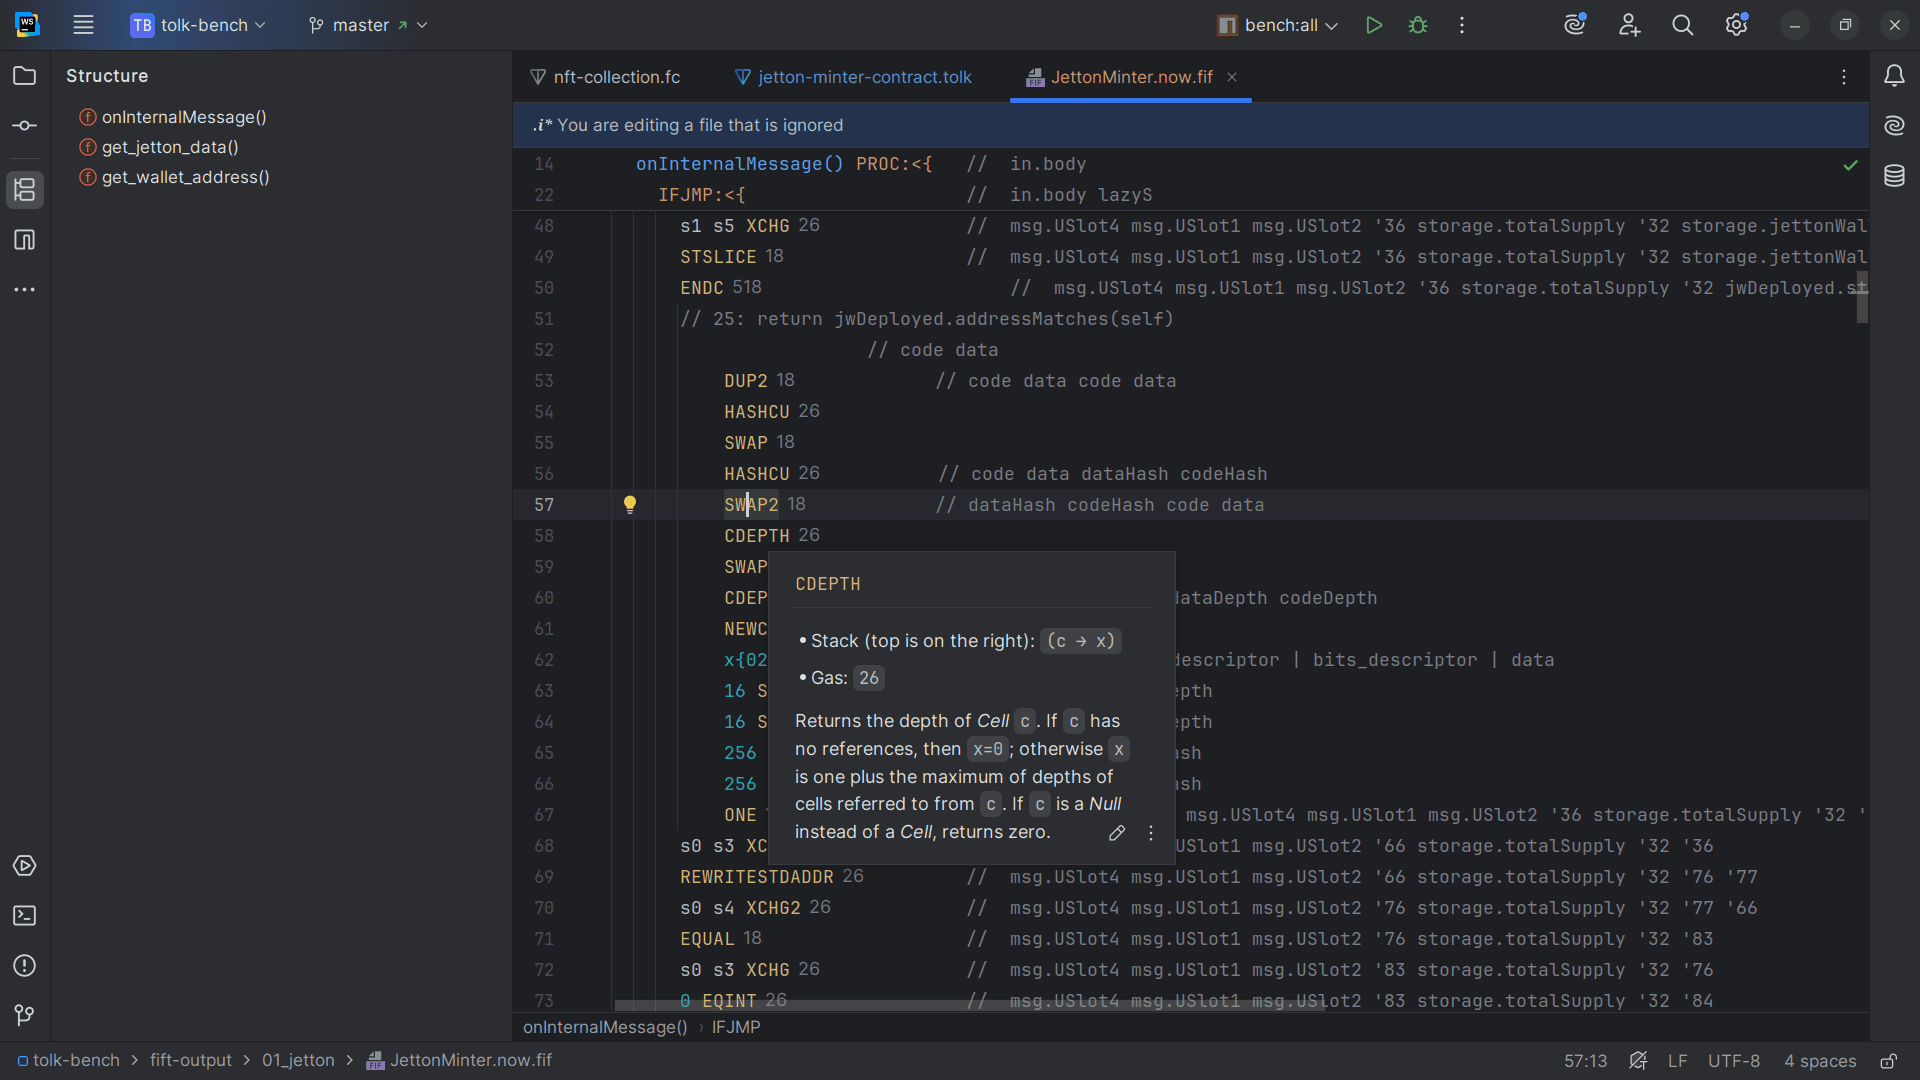Open UTF-8 encoding selector
Image resolution: width=1920 pixels, height=1080 pixels.
1734,1061
